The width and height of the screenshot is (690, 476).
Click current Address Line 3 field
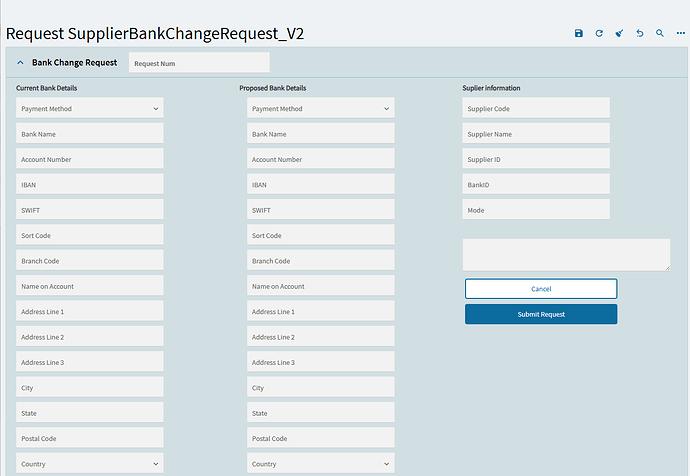pyautogui.click(x=90, y=362)
